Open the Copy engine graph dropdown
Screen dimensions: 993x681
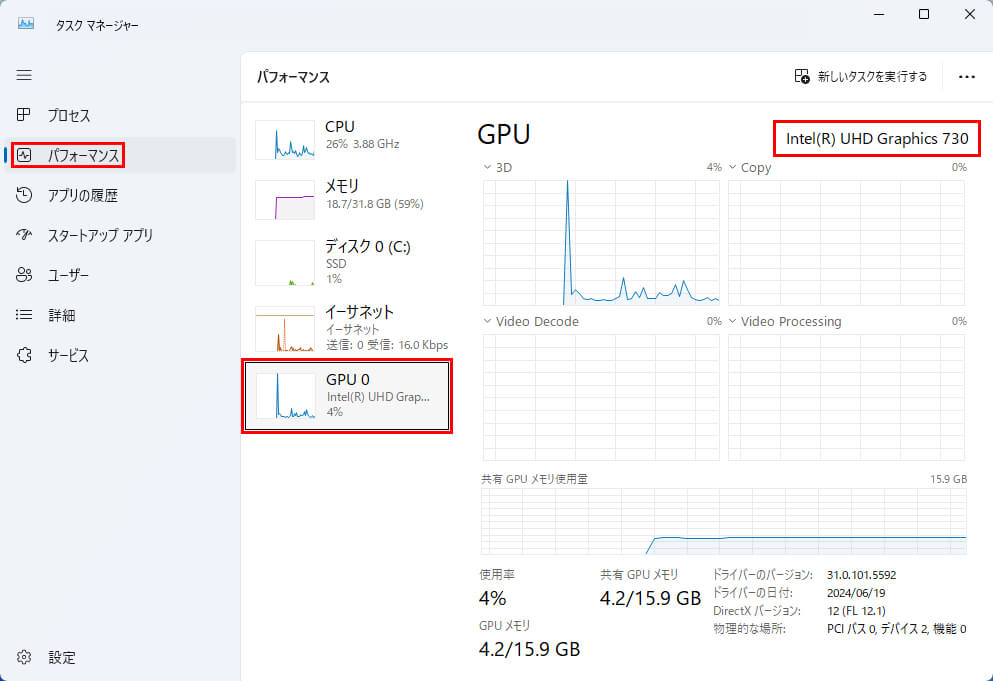[x=732, y=168]
